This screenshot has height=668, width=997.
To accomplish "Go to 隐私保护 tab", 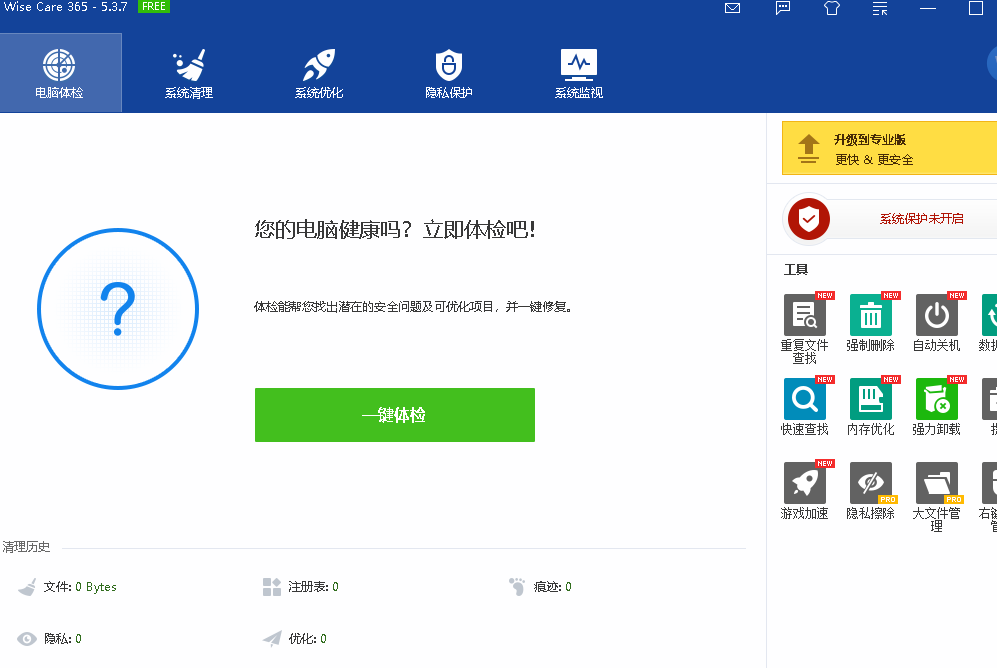I will click(x=448, y=72).
